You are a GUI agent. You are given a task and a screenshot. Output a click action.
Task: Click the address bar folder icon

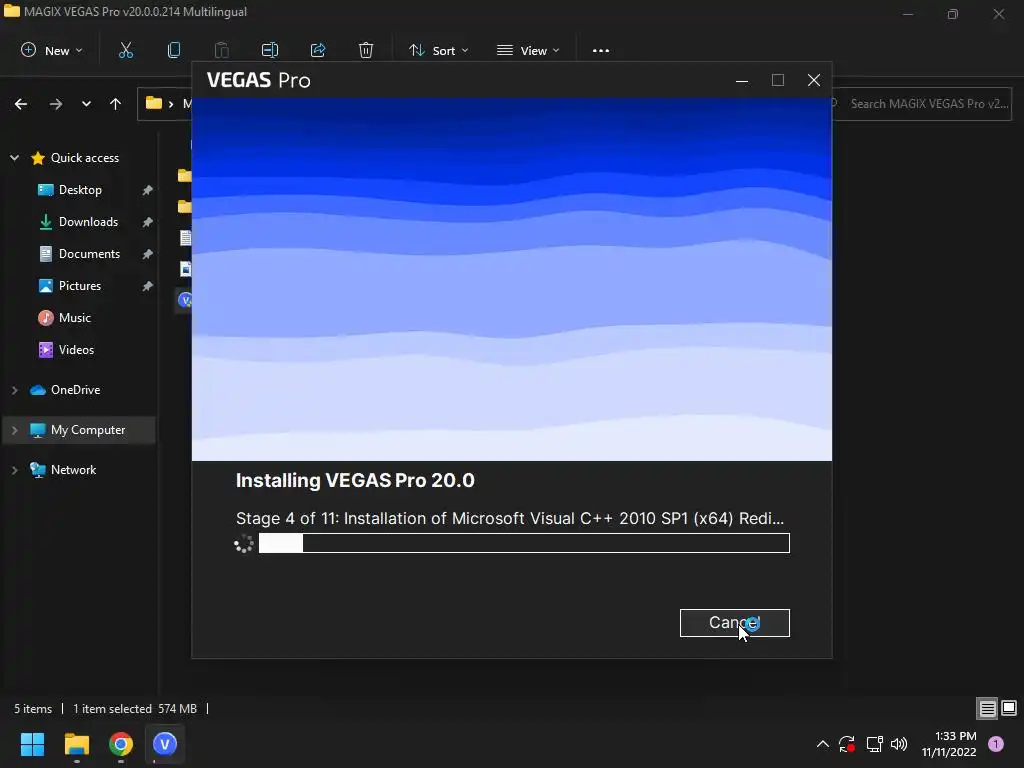point(153,103)
